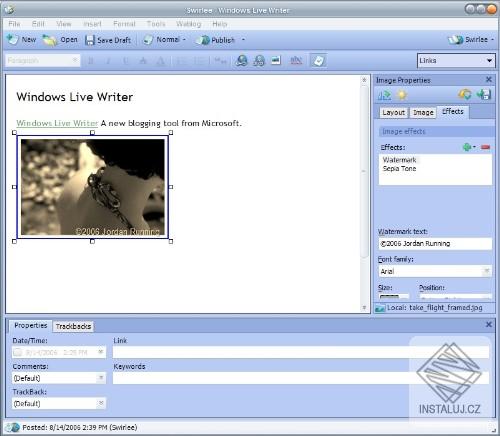The width and height of the screenshot is (500, 436).
Task: Click the spell check icon
Action: point(296,60)
